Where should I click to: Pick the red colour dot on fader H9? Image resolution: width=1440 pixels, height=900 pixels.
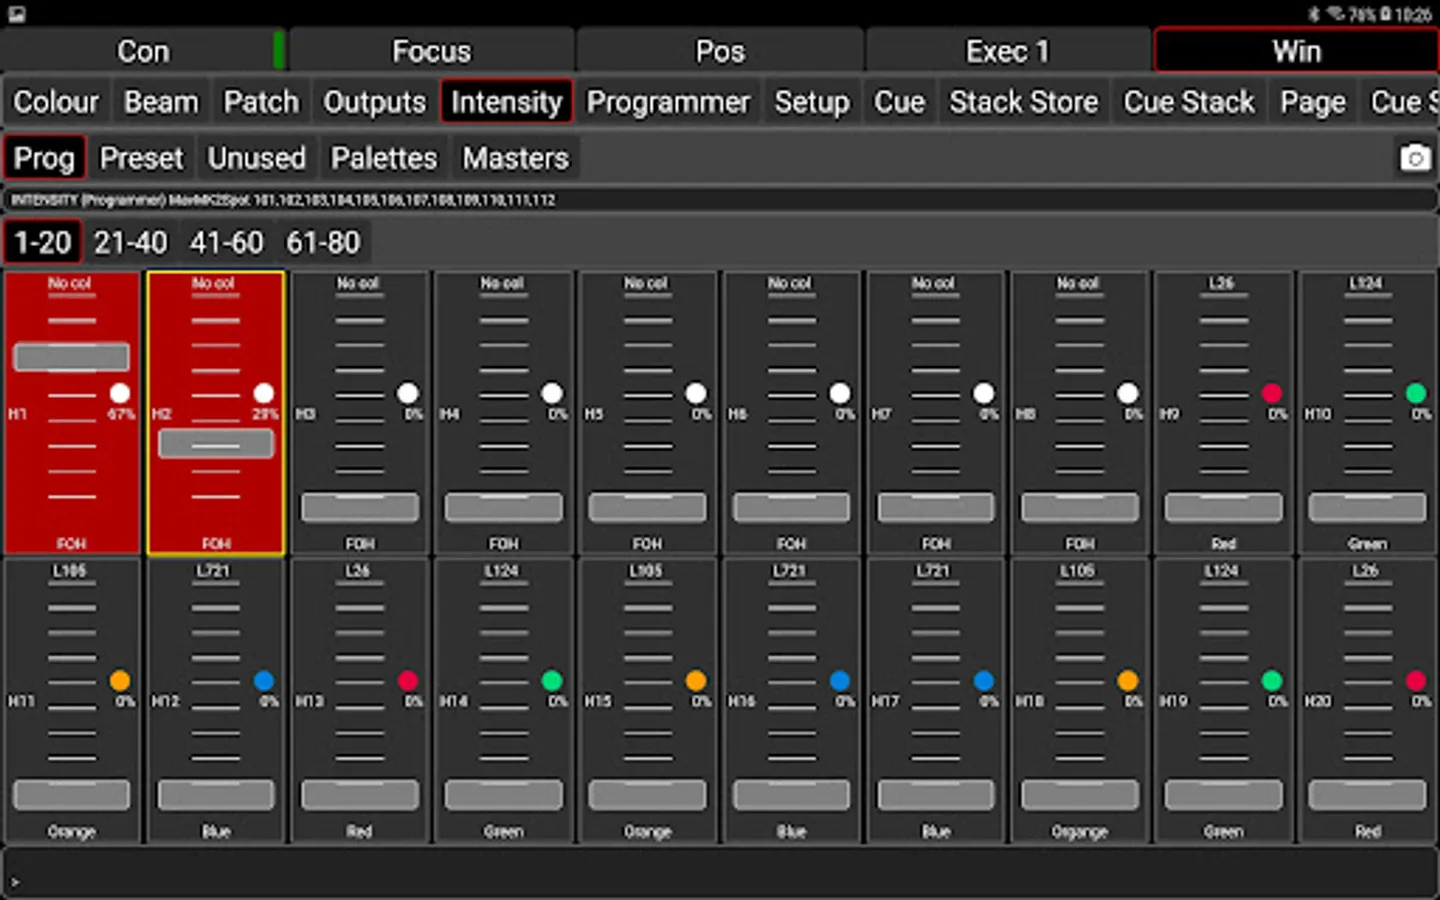1271,393
